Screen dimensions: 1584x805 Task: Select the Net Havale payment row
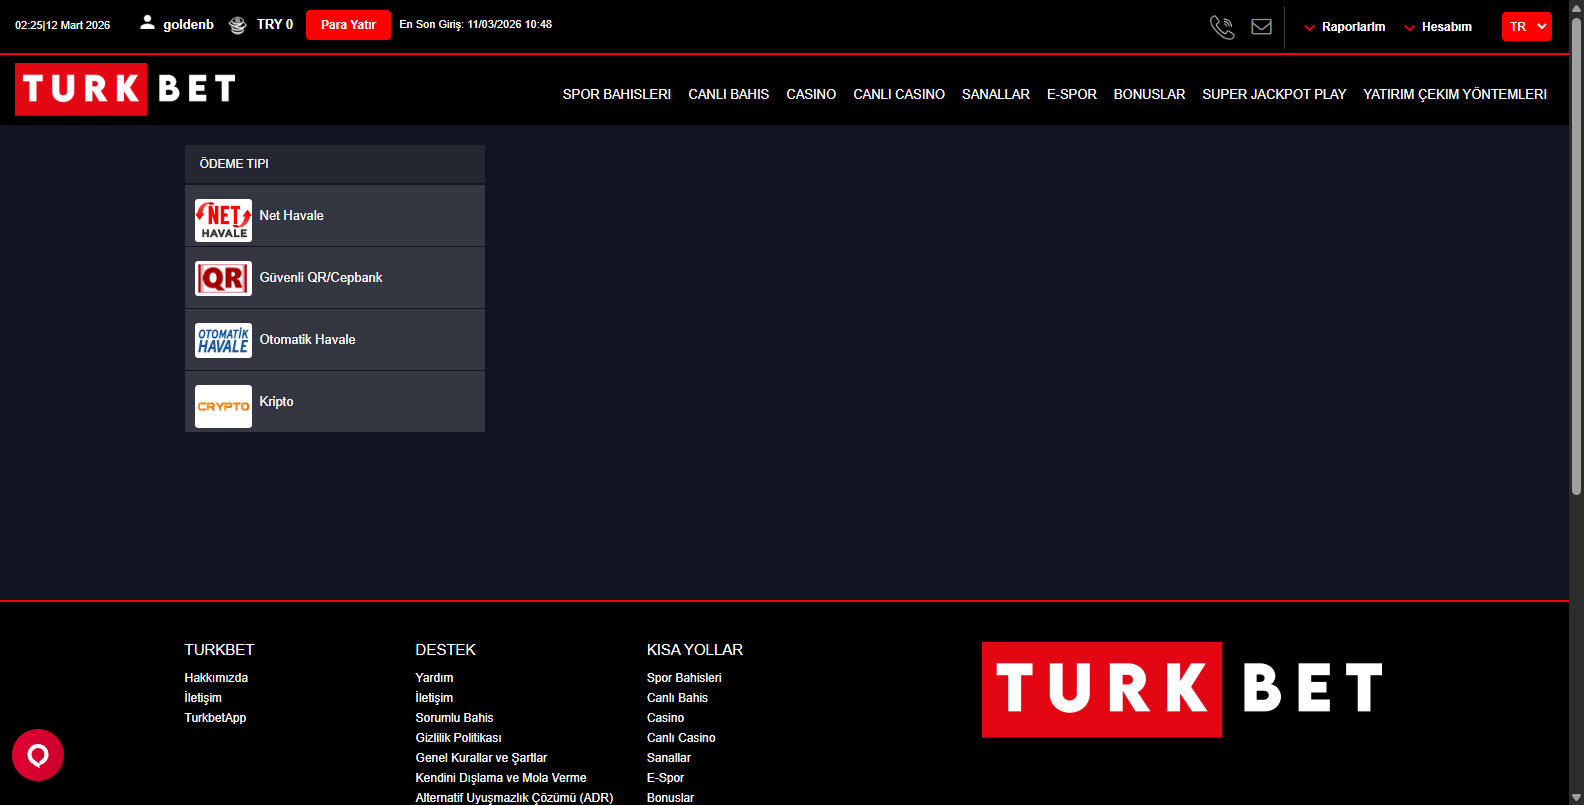(335, 216)
